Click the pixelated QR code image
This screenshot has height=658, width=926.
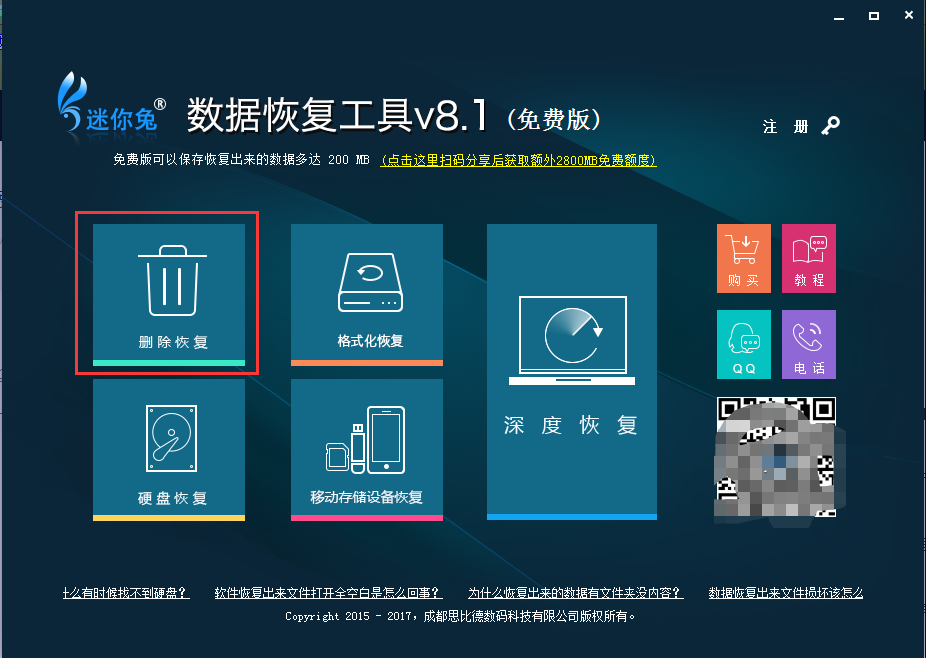777,458
